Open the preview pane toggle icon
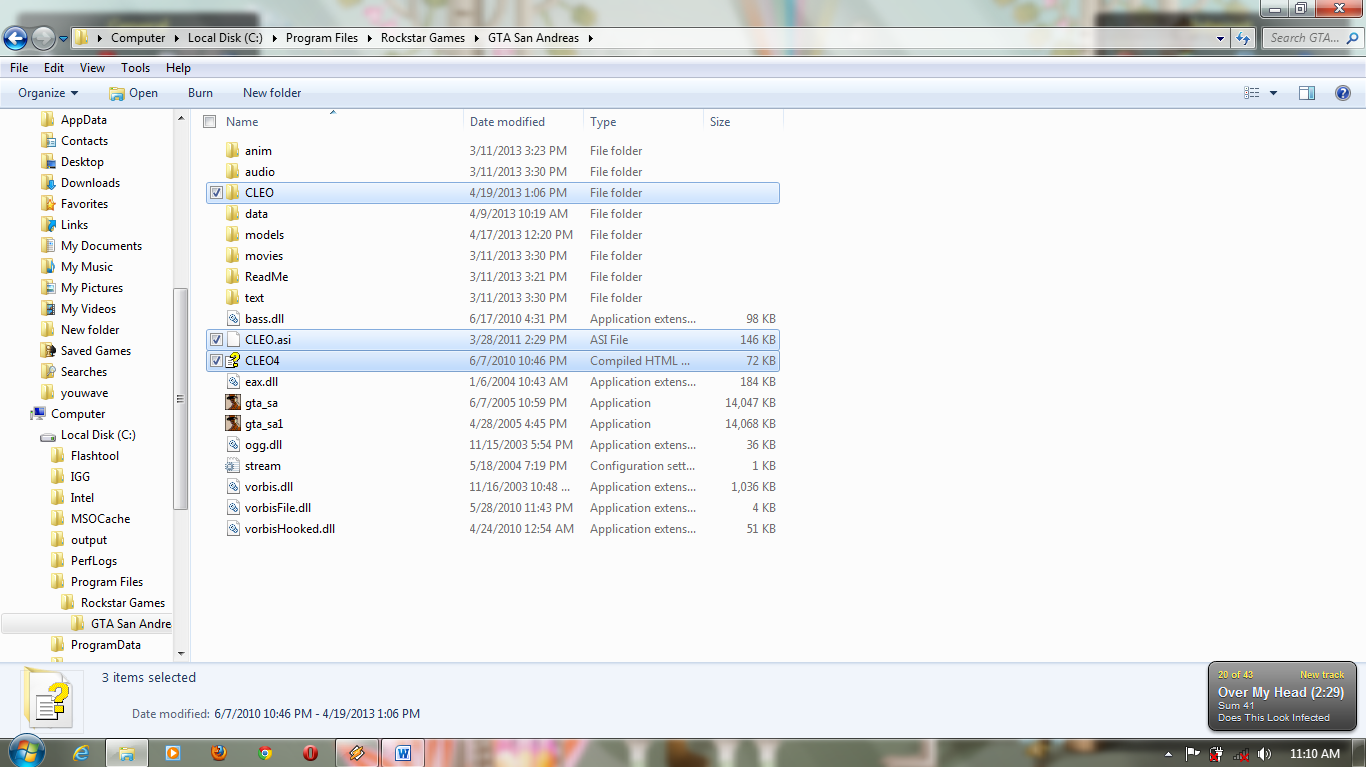 click(x=1307, y=93)
